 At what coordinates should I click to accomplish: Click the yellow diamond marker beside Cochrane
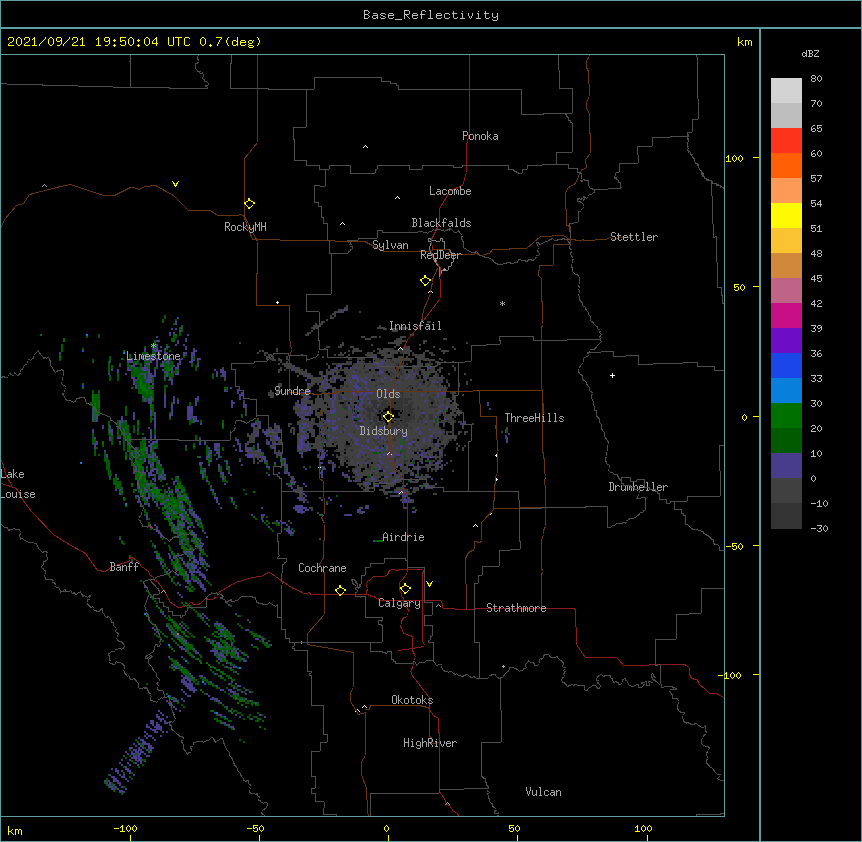click(x=340, y=590)
